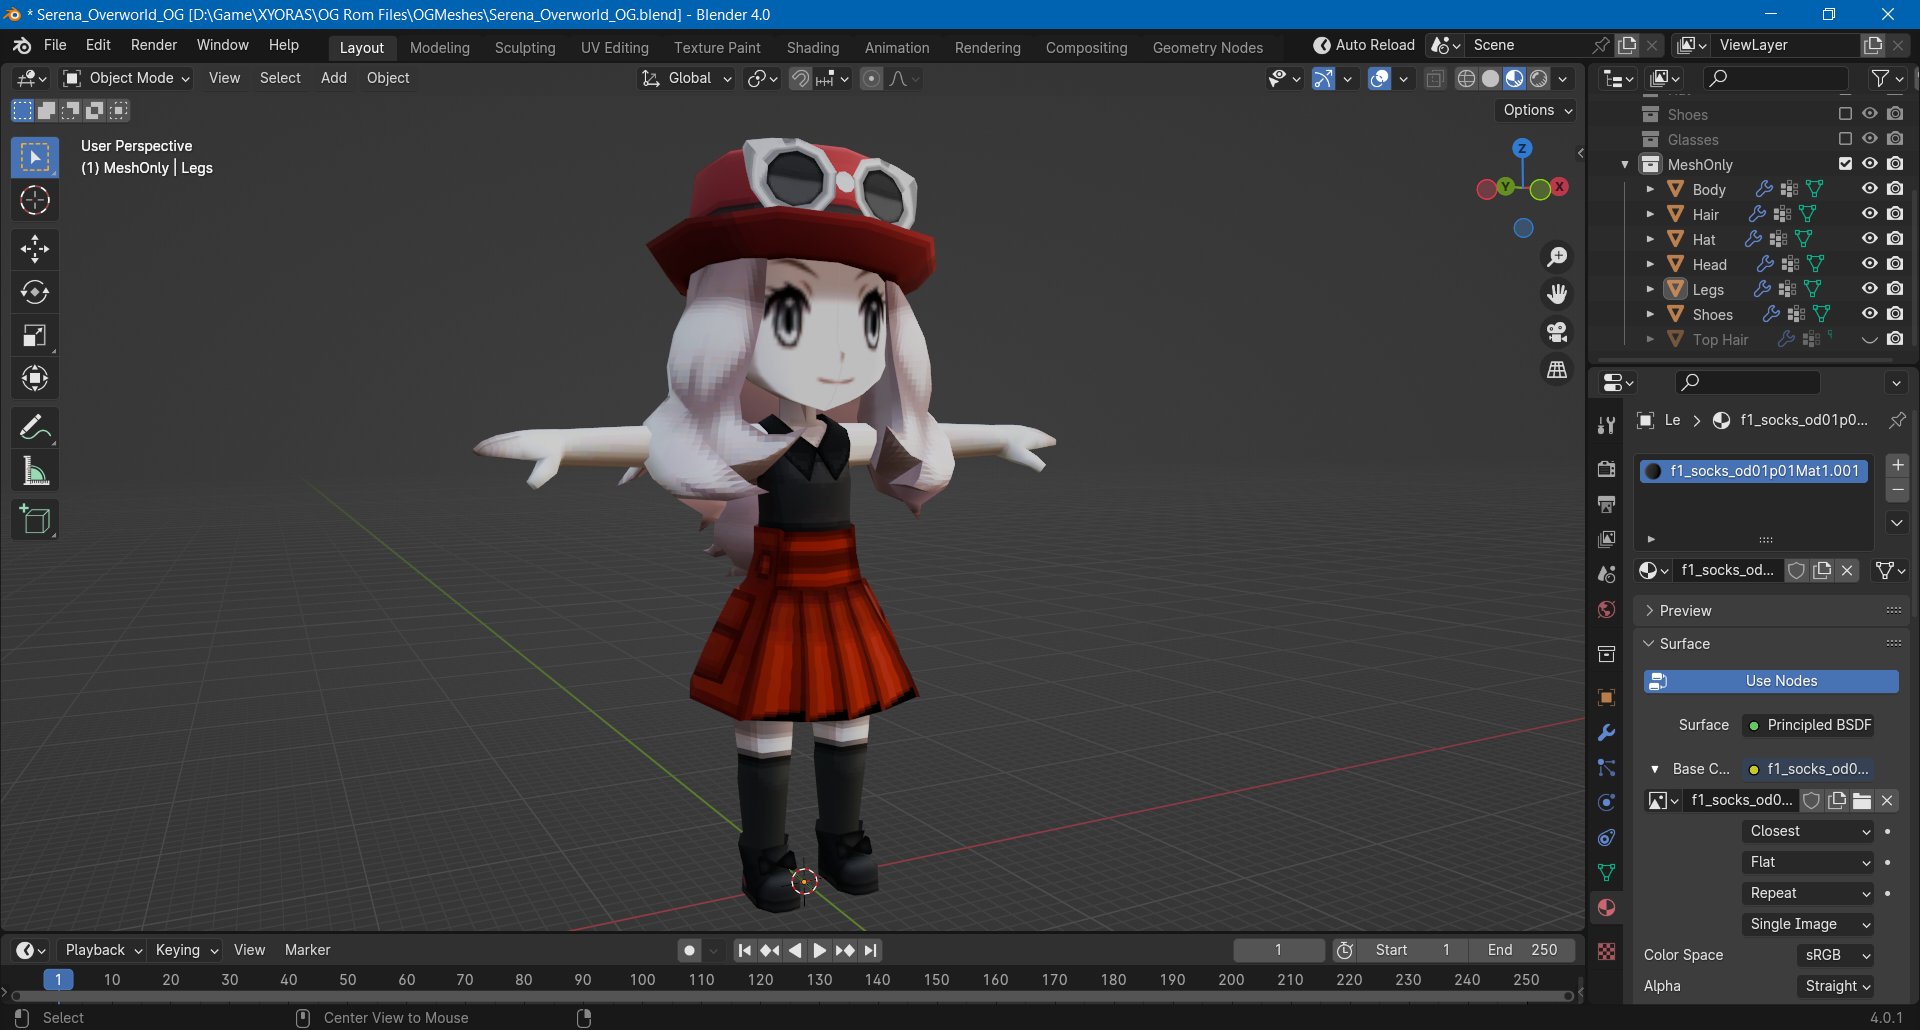Open the Modifiers wrench properties tab
Image resolution: width=1920 pixels, height=1030 pixels.
(1606, 733)
